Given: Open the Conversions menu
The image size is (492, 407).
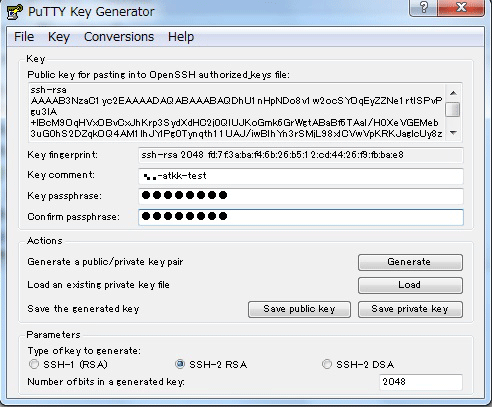Looking at the screenshot, I should point(119,37).
